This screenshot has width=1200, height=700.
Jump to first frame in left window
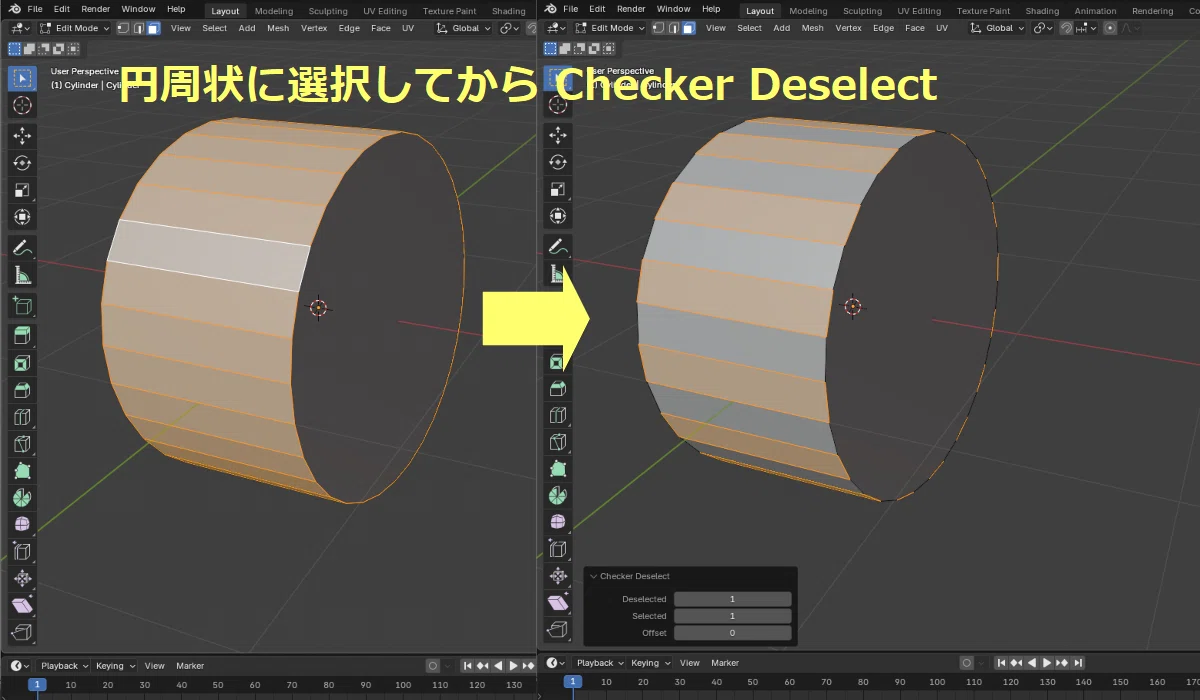pyautogui.click(x=467, y=666)
